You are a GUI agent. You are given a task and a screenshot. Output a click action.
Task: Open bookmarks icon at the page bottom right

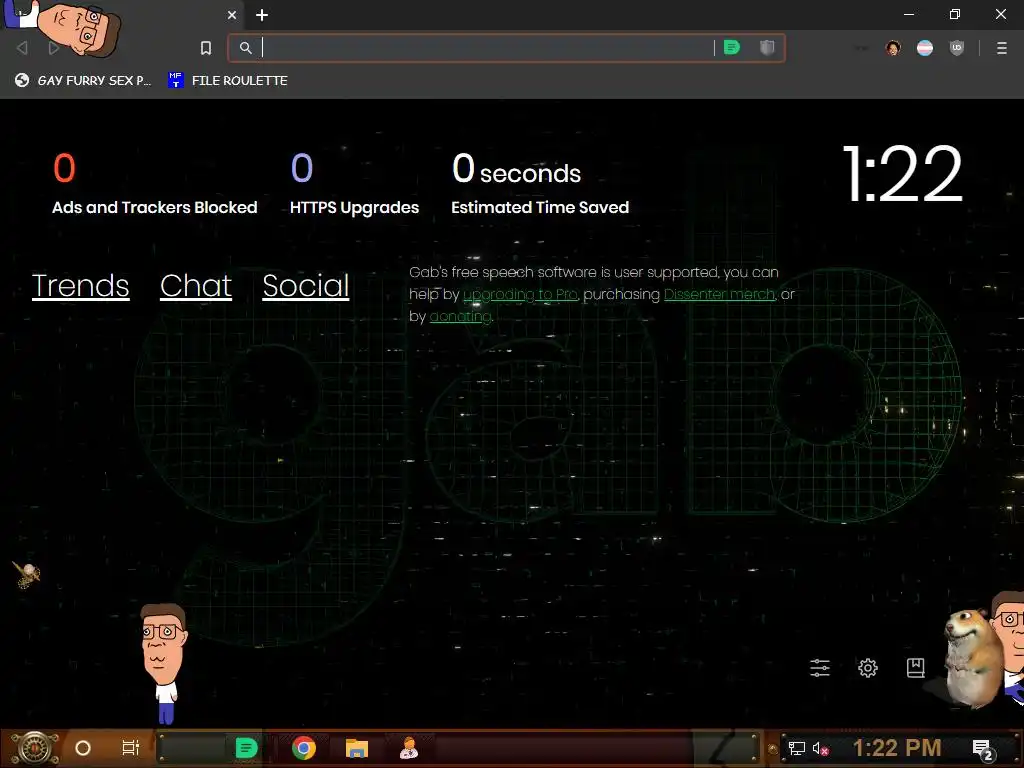coord(916,667)
